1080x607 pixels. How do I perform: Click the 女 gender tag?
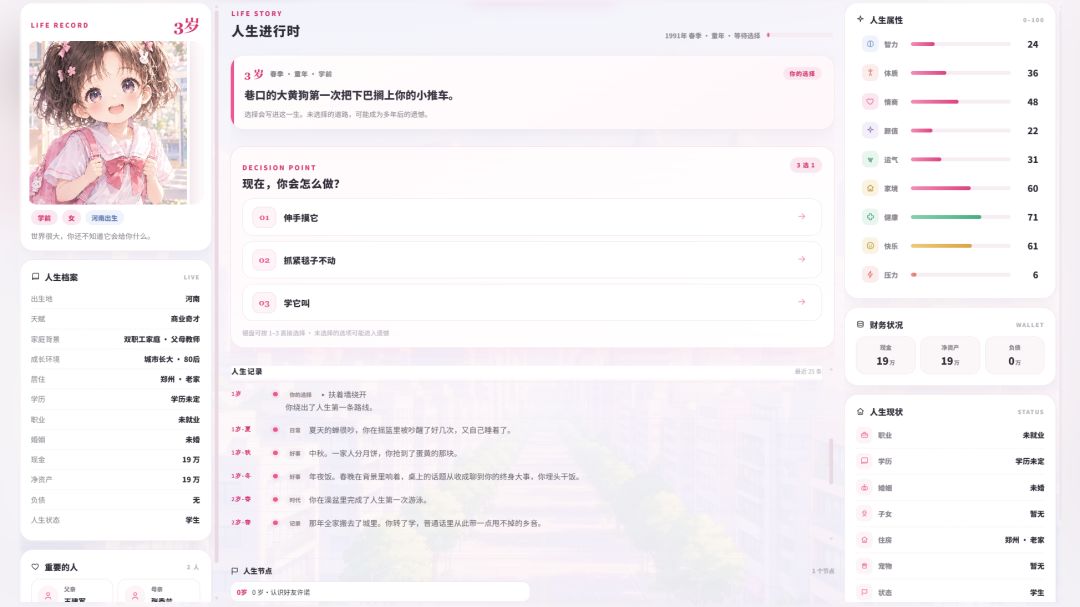point(71,218)
